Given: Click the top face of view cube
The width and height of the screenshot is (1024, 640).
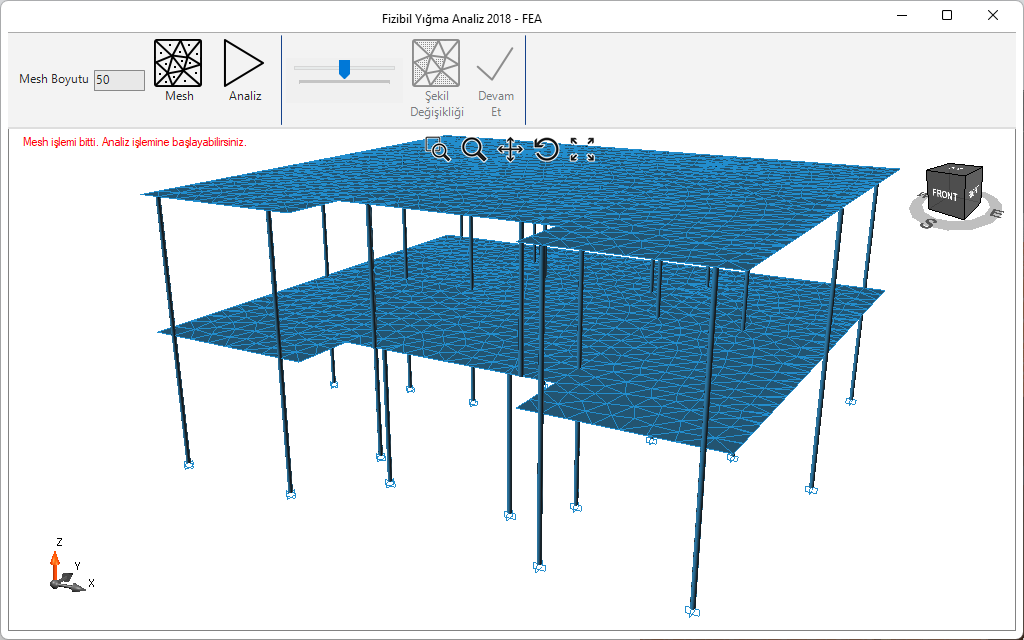Looking at the screenshot, I should [x=955, y=170].
